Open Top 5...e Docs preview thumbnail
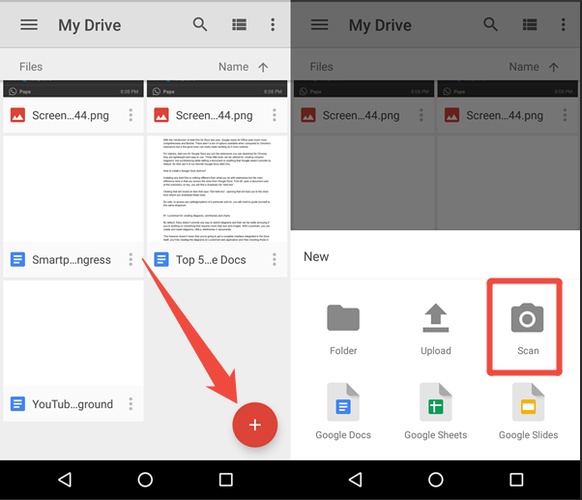 [217, 189]
